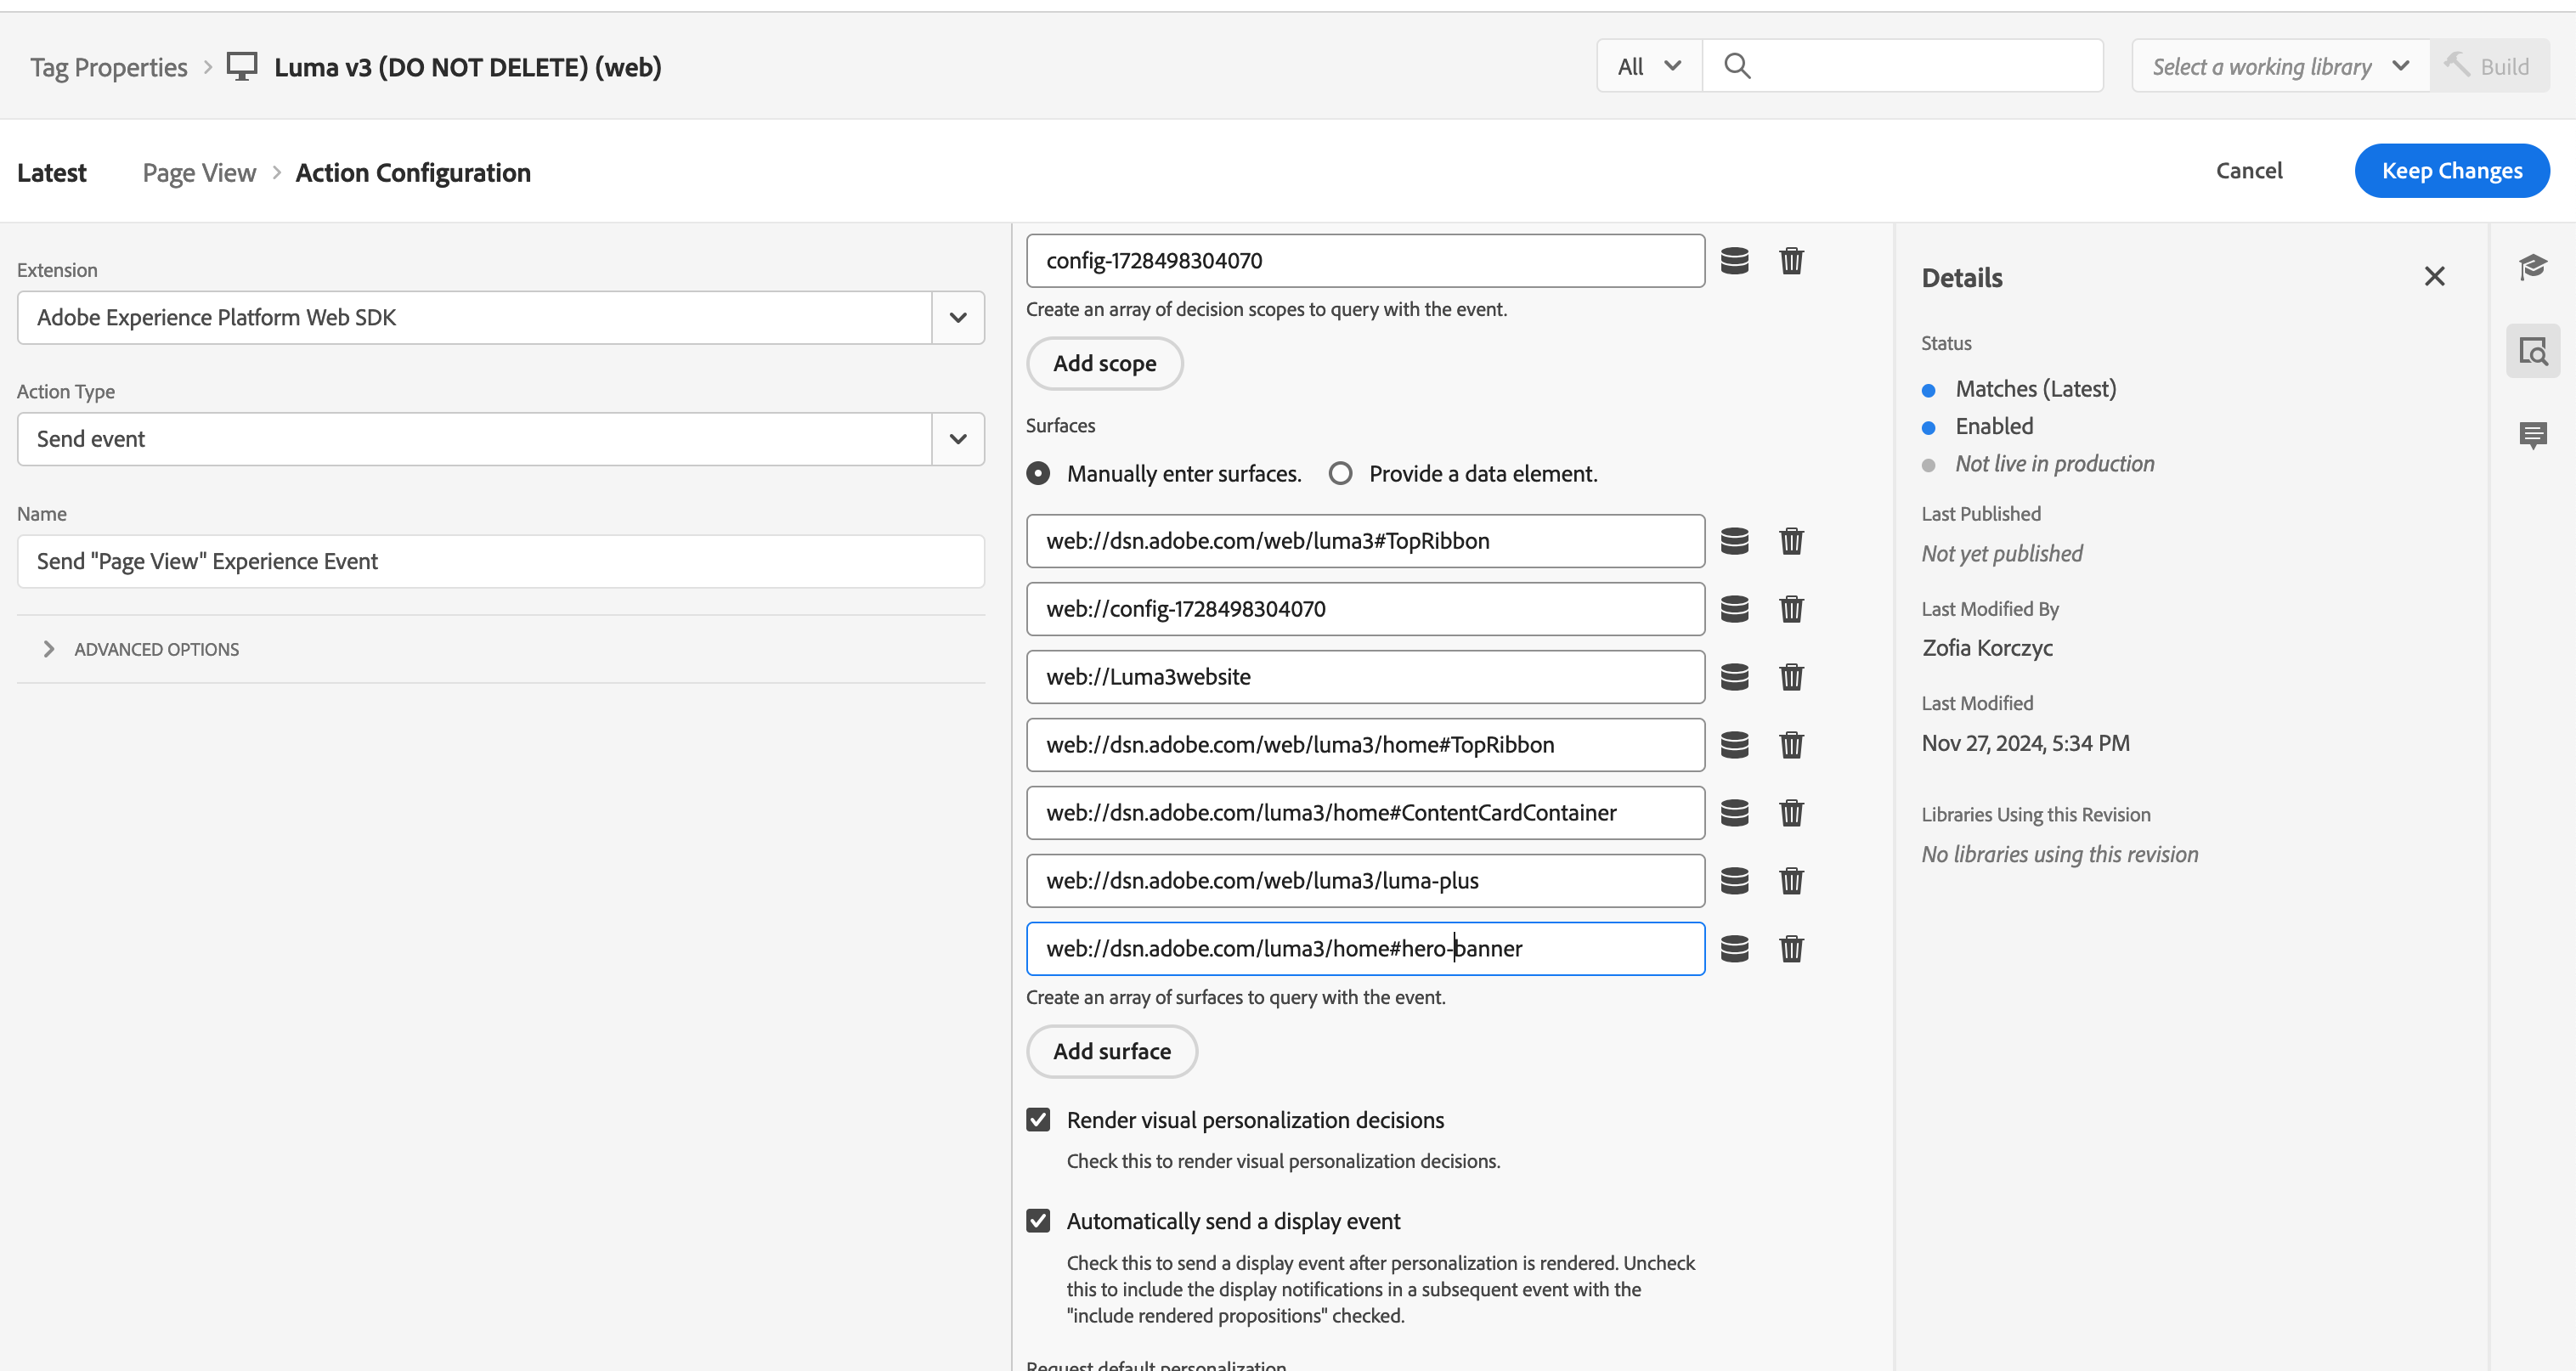Click the Latest revision label
Screen dimensions: 2576x1371
52,173
